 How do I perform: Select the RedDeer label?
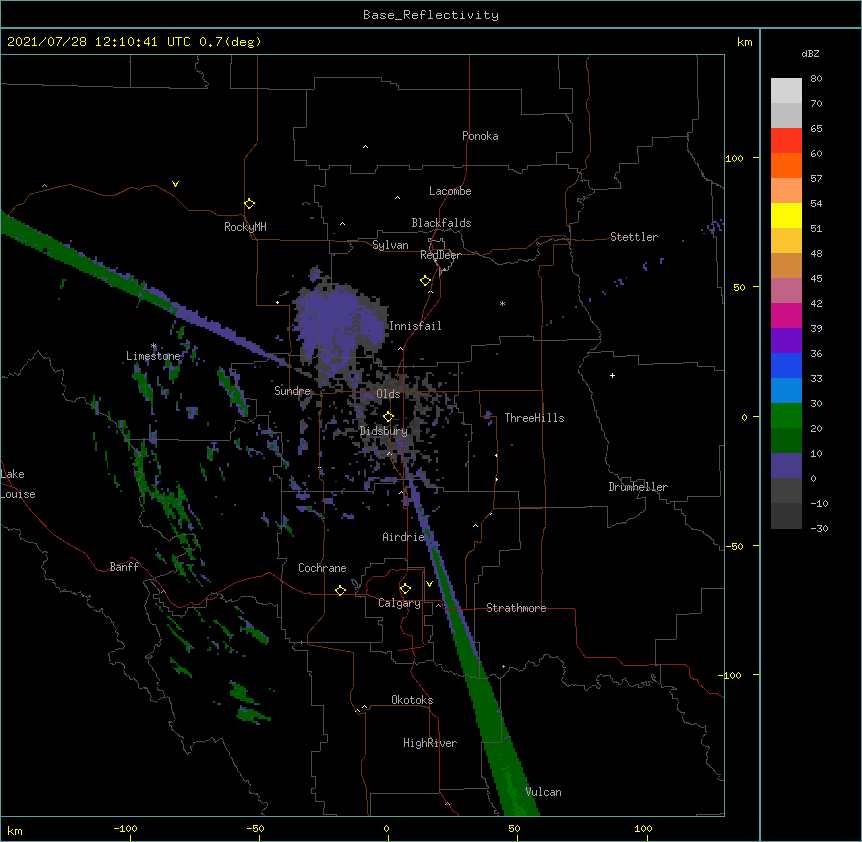point(440,255)
